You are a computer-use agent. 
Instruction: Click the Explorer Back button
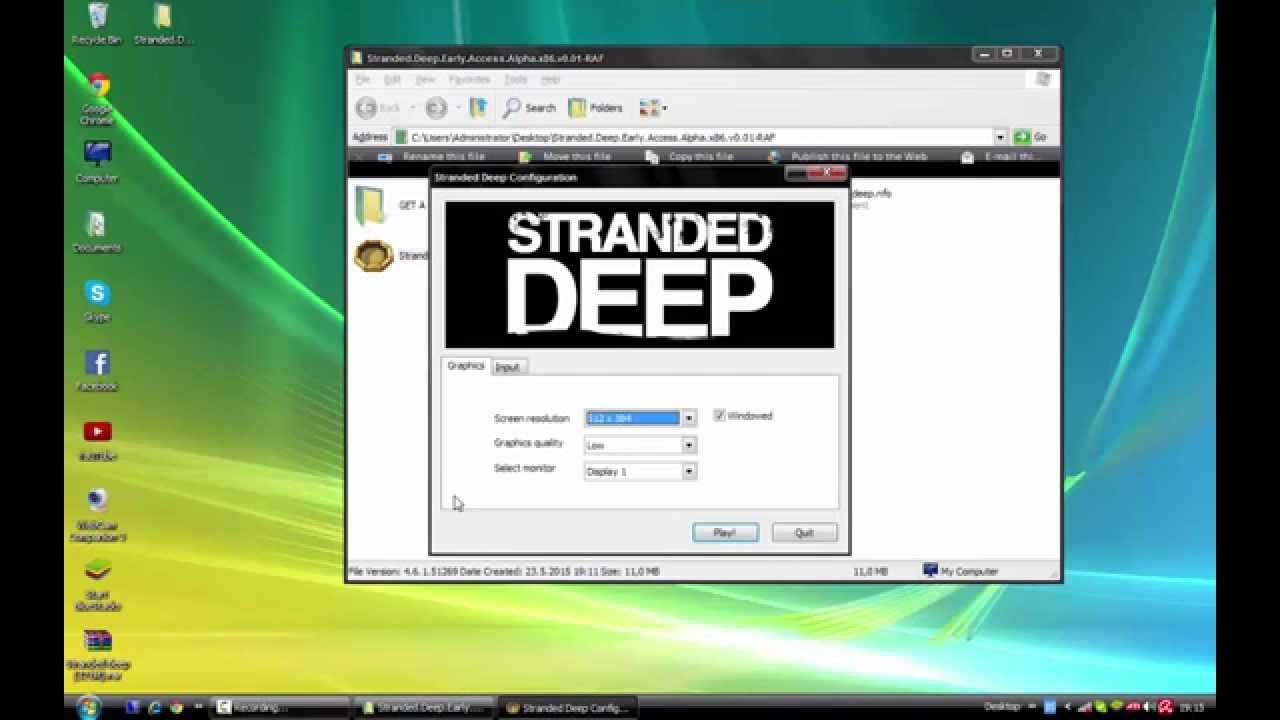pyautogui.click(x=379, y=107)
